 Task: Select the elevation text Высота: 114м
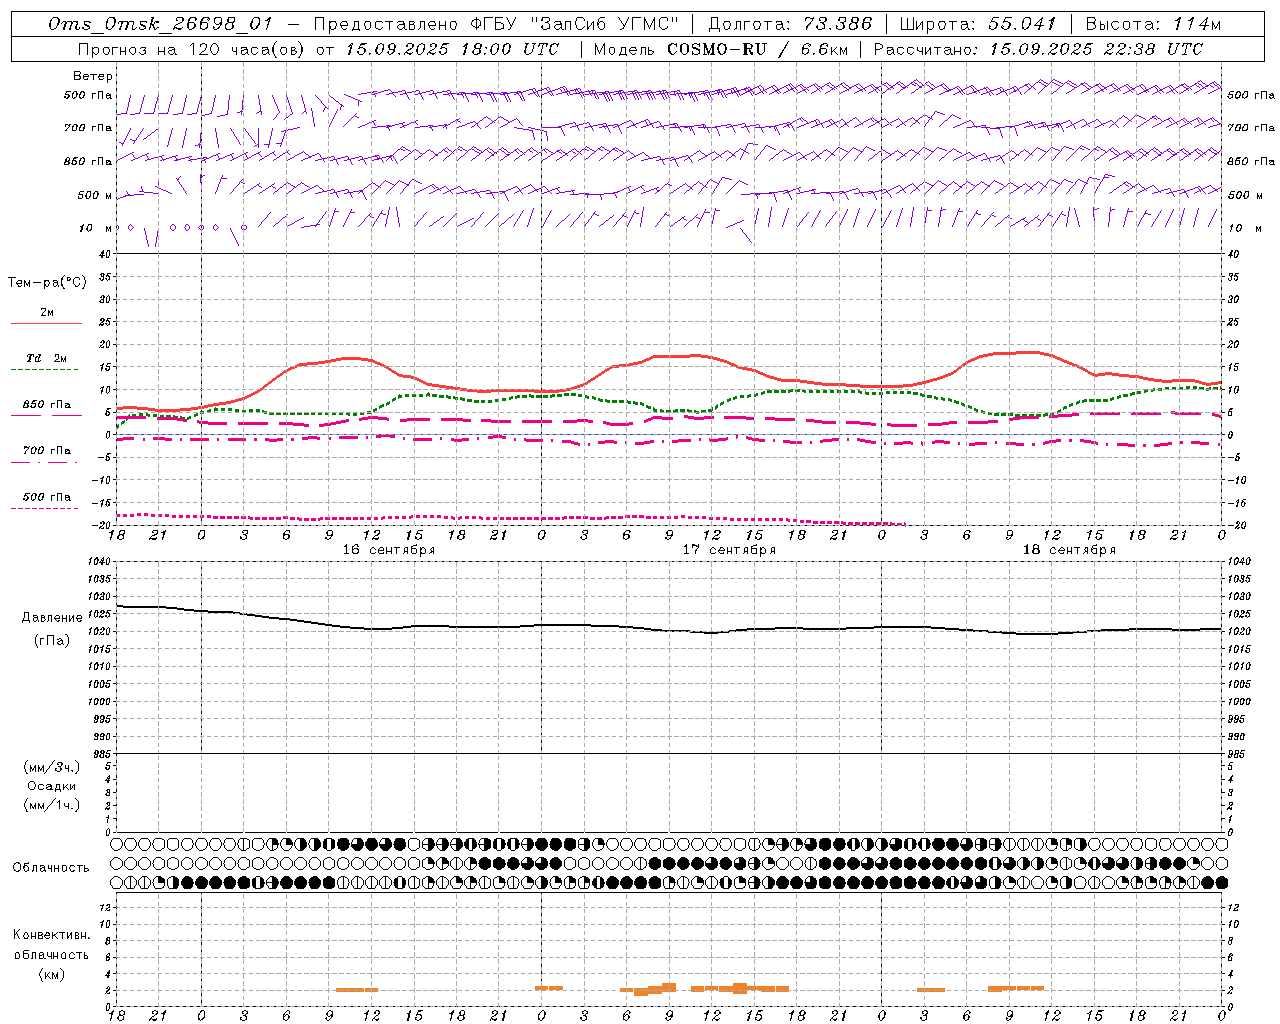1153,24
